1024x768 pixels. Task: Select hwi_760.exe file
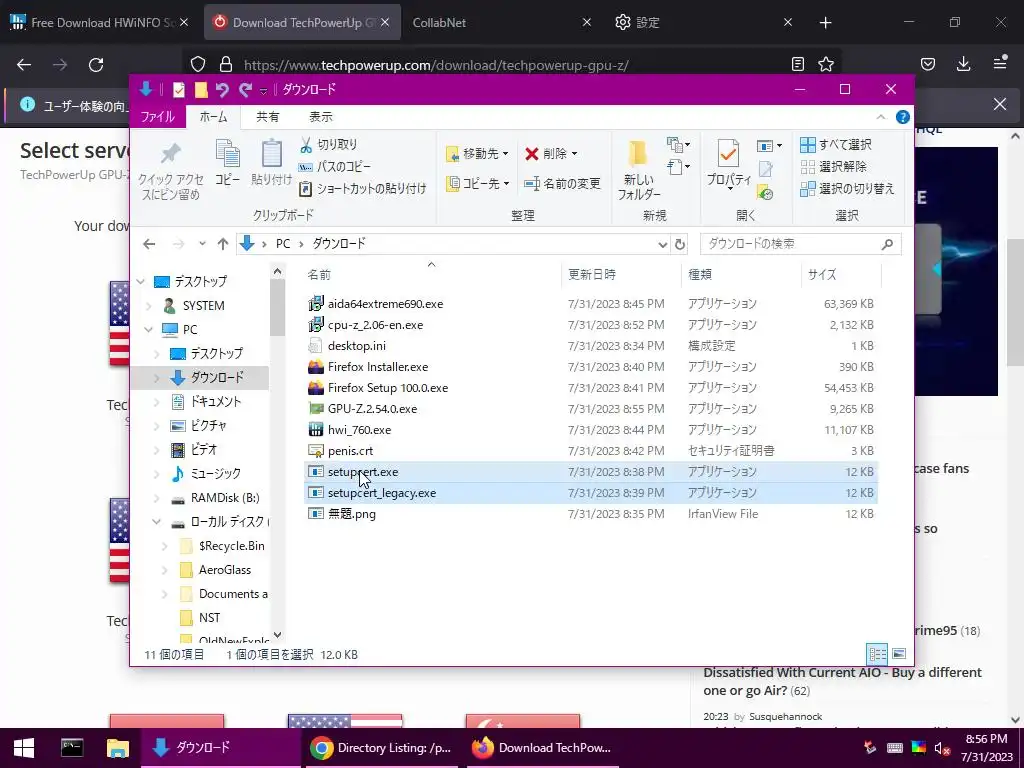click(x=590, y=430)
